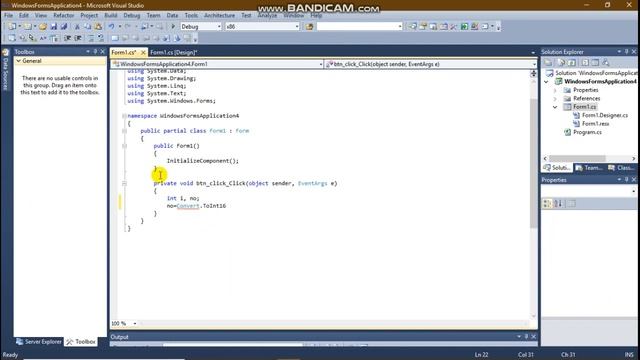Click the Find in Files icon
This screenshot has width=640, height=360.
309,27
